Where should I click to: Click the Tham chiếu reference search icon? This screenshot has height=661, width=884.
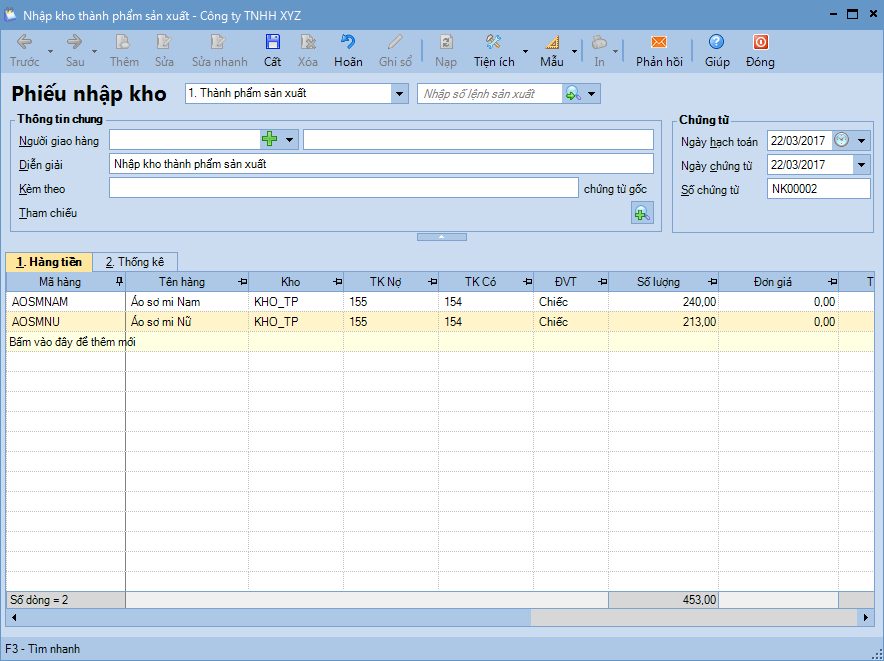pyautogui.click(x=641, y=213)
